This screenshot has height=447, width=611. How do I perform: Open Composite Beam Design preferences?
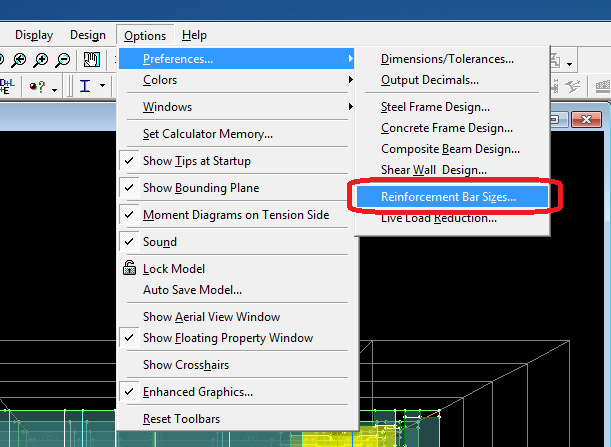click(x=452, y=149)
